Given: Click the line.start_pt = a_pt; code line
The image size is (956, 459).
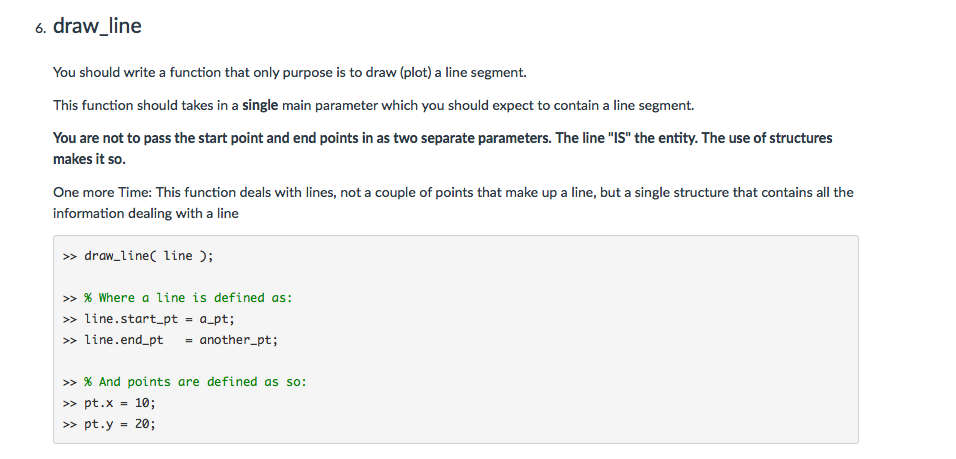Looking at the screenshot, I should [149, 319].
